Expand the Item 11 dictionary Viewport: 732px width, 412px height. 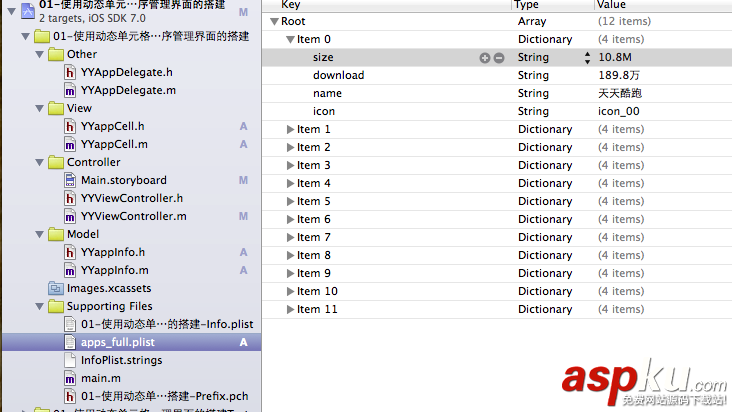(290, 309)
